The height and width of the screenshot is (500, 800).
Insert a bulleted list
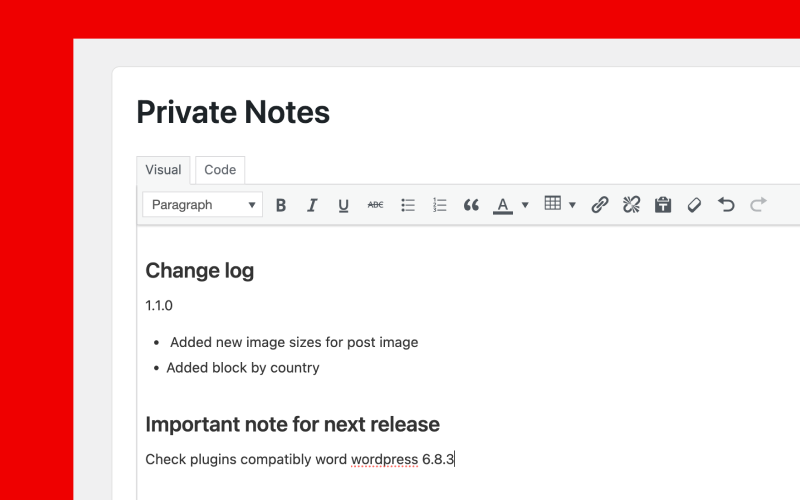(408, 205)
